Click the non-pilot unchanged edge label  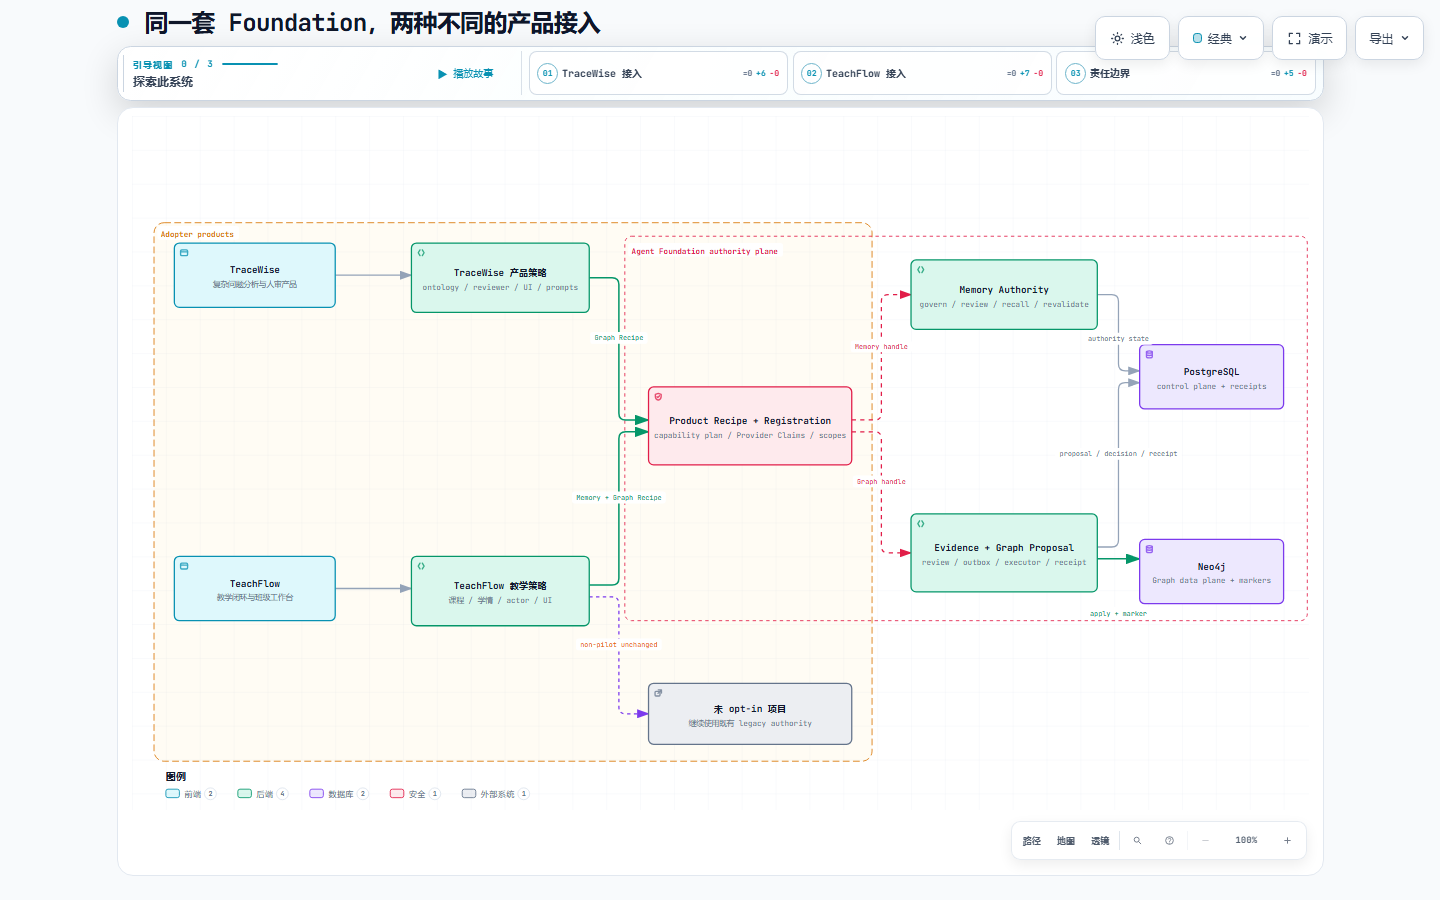pyautogui.click(x=619, y=645)
